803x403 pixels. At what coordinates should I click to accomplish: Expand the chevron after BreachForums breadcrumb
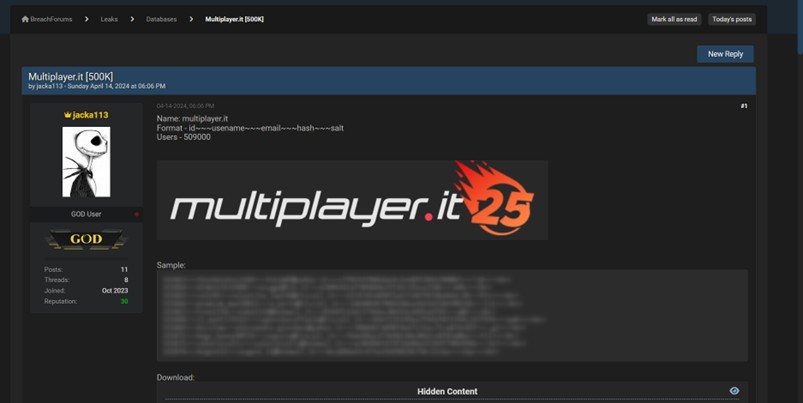point(86,19)
